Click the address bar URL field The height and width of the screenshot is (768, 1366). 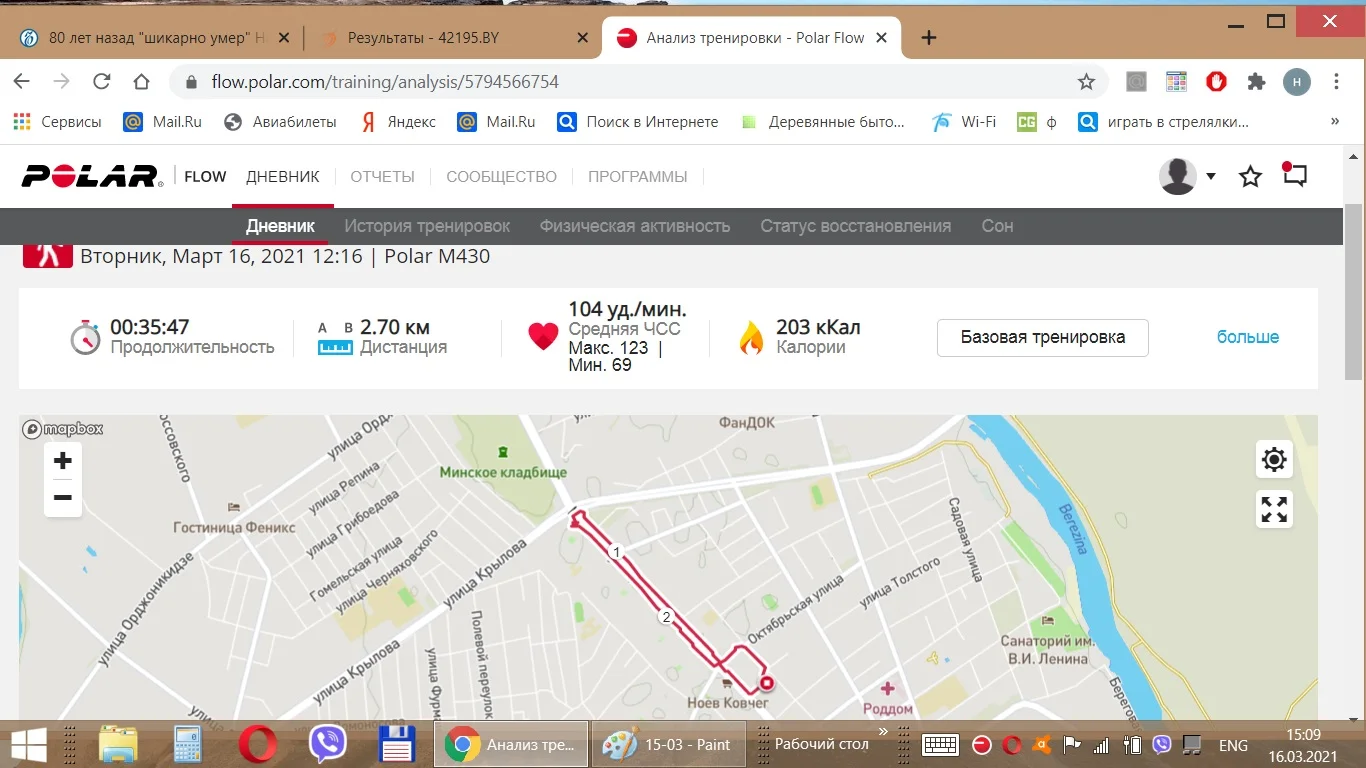(638, 82)
